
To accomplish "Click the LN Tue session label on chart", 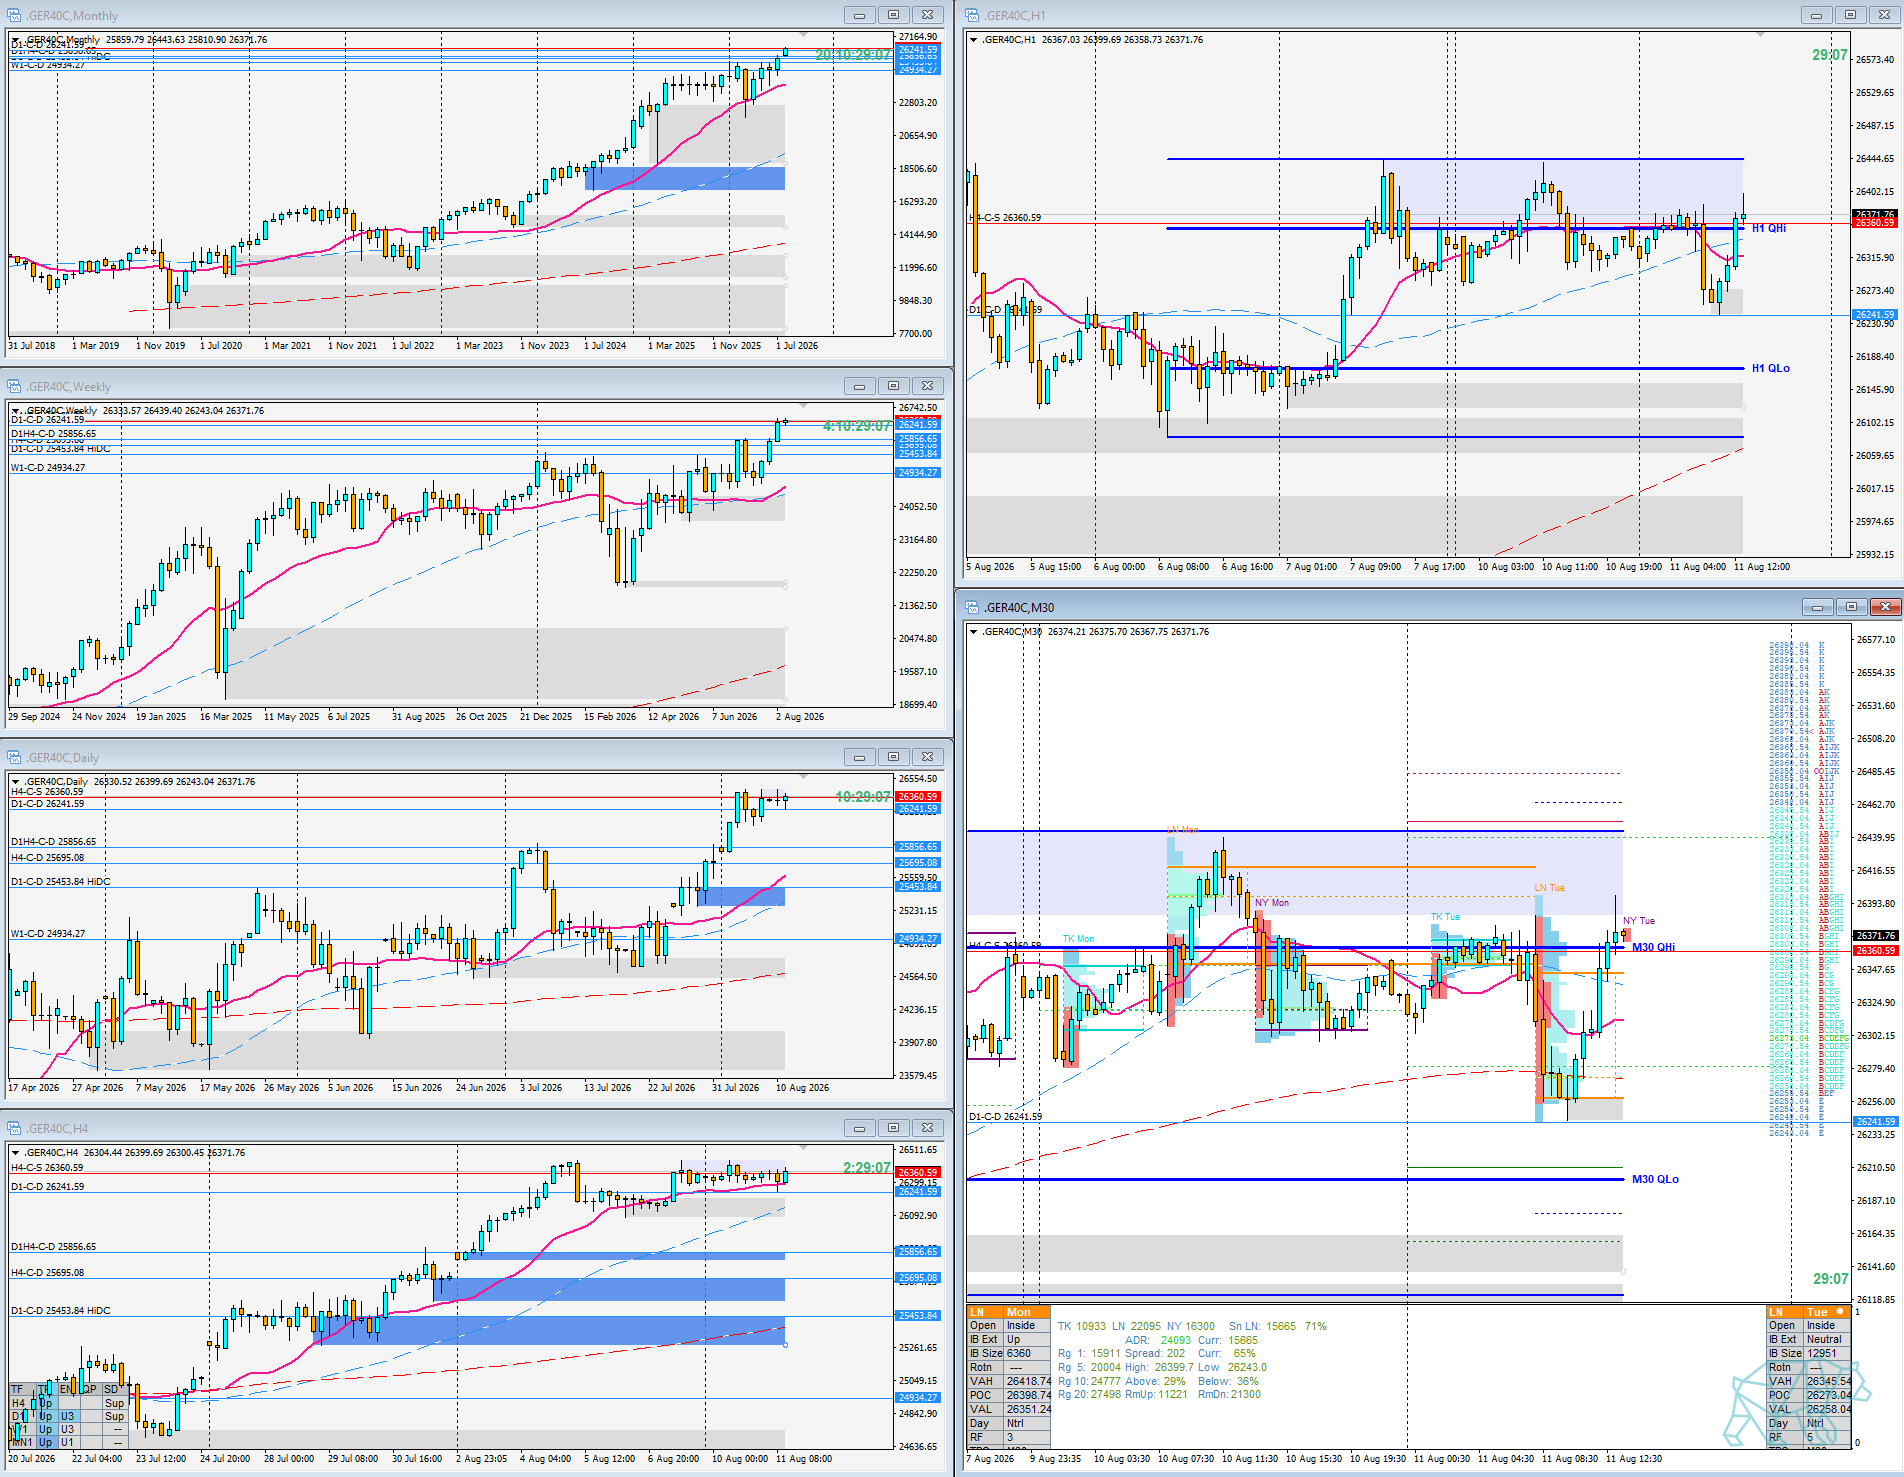I will (x=1550, y=888).
